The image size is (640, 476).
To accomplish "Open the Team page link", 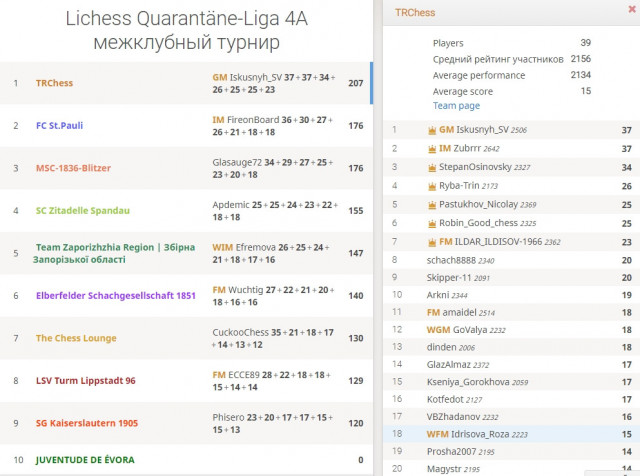I will tap(456, 106).
